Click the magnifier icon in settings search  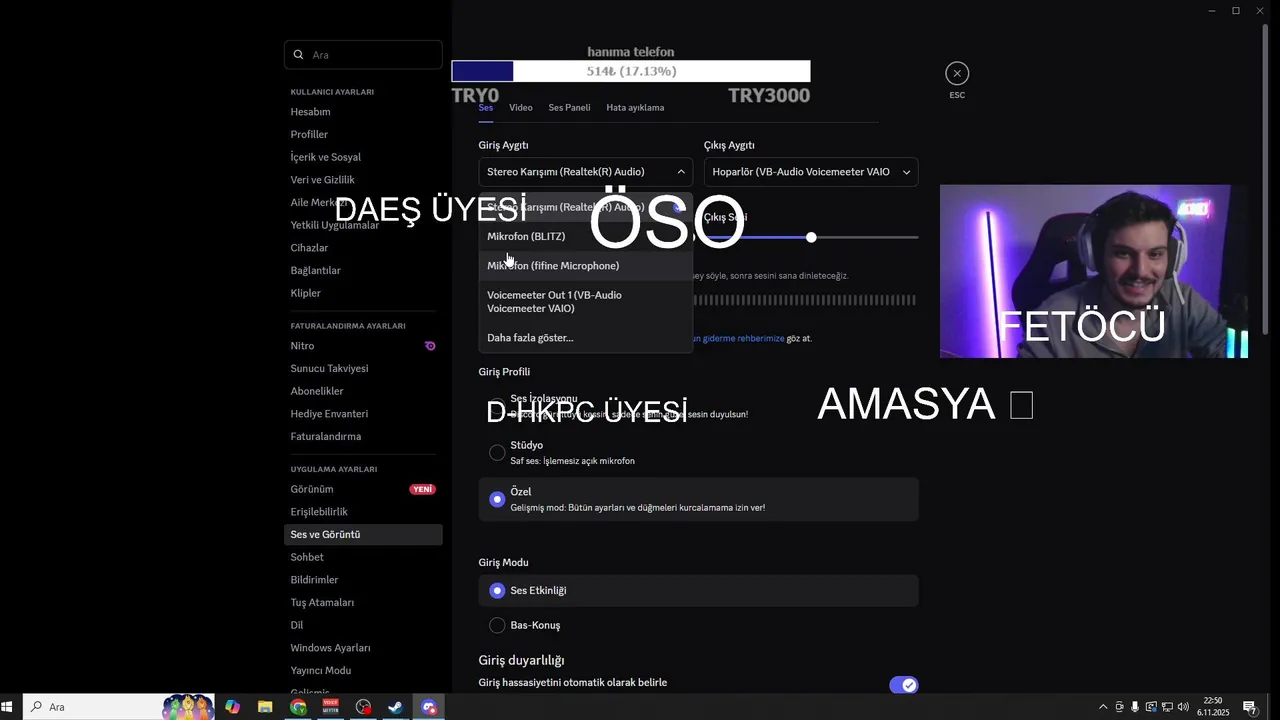click(298, 55)
